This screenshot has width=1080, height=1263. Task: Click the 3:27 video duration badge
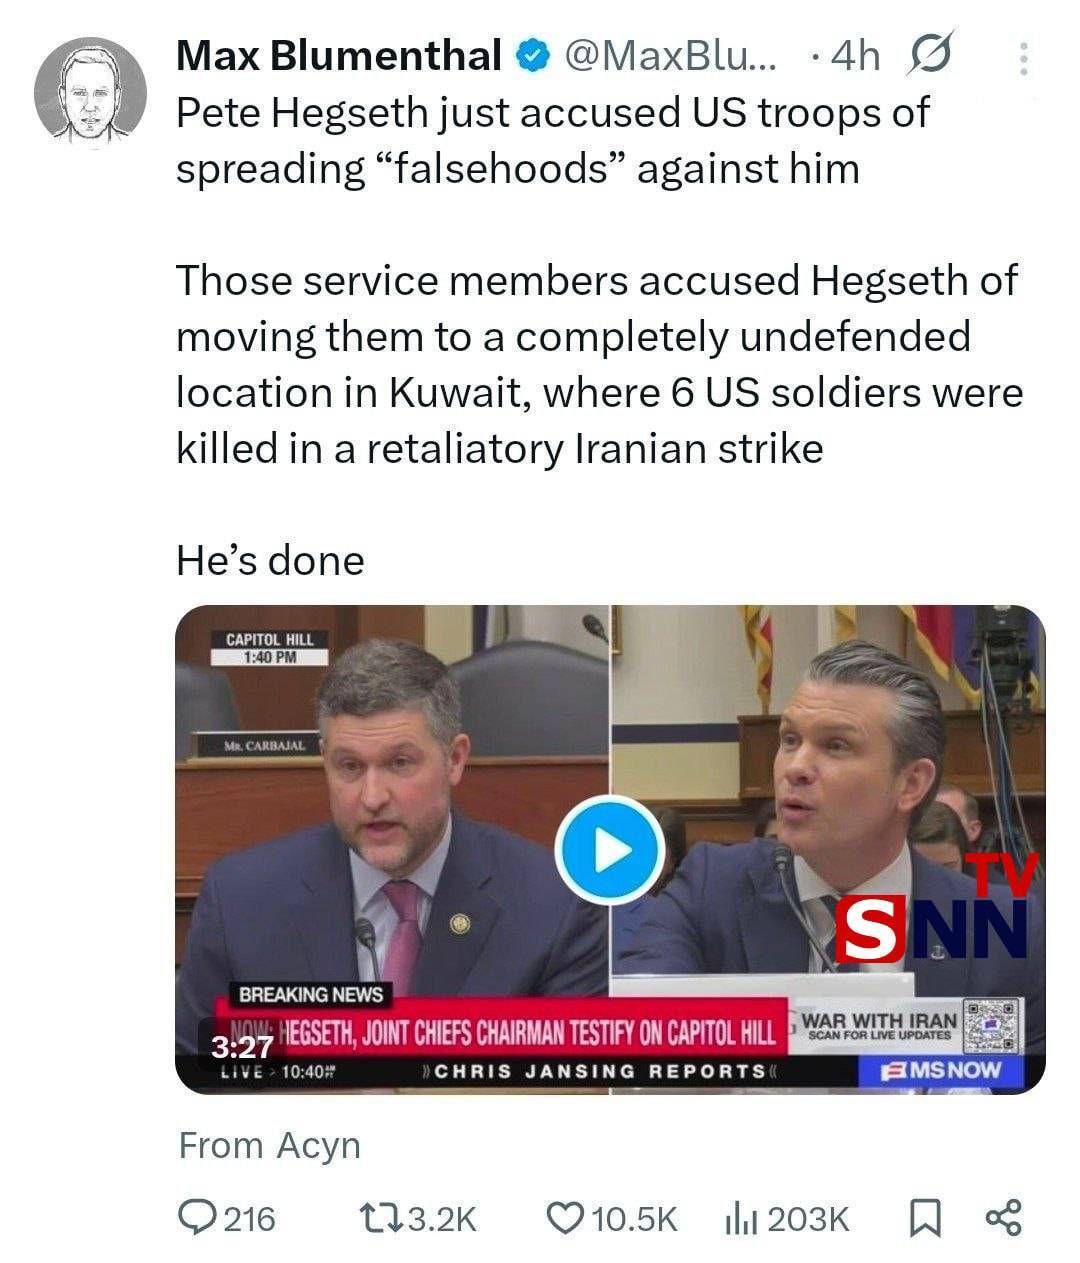coord(241,1046)
